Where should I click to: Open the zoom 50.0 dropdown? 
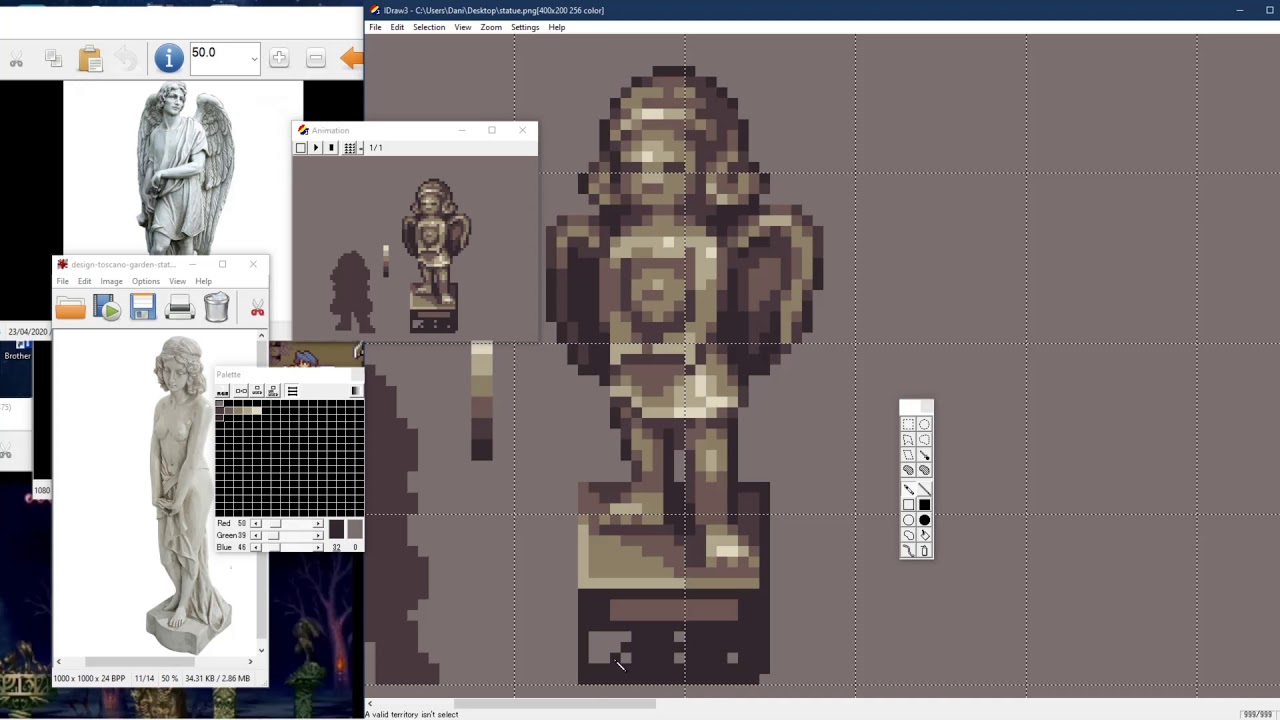pyautogui.click(x=254, y=59)
